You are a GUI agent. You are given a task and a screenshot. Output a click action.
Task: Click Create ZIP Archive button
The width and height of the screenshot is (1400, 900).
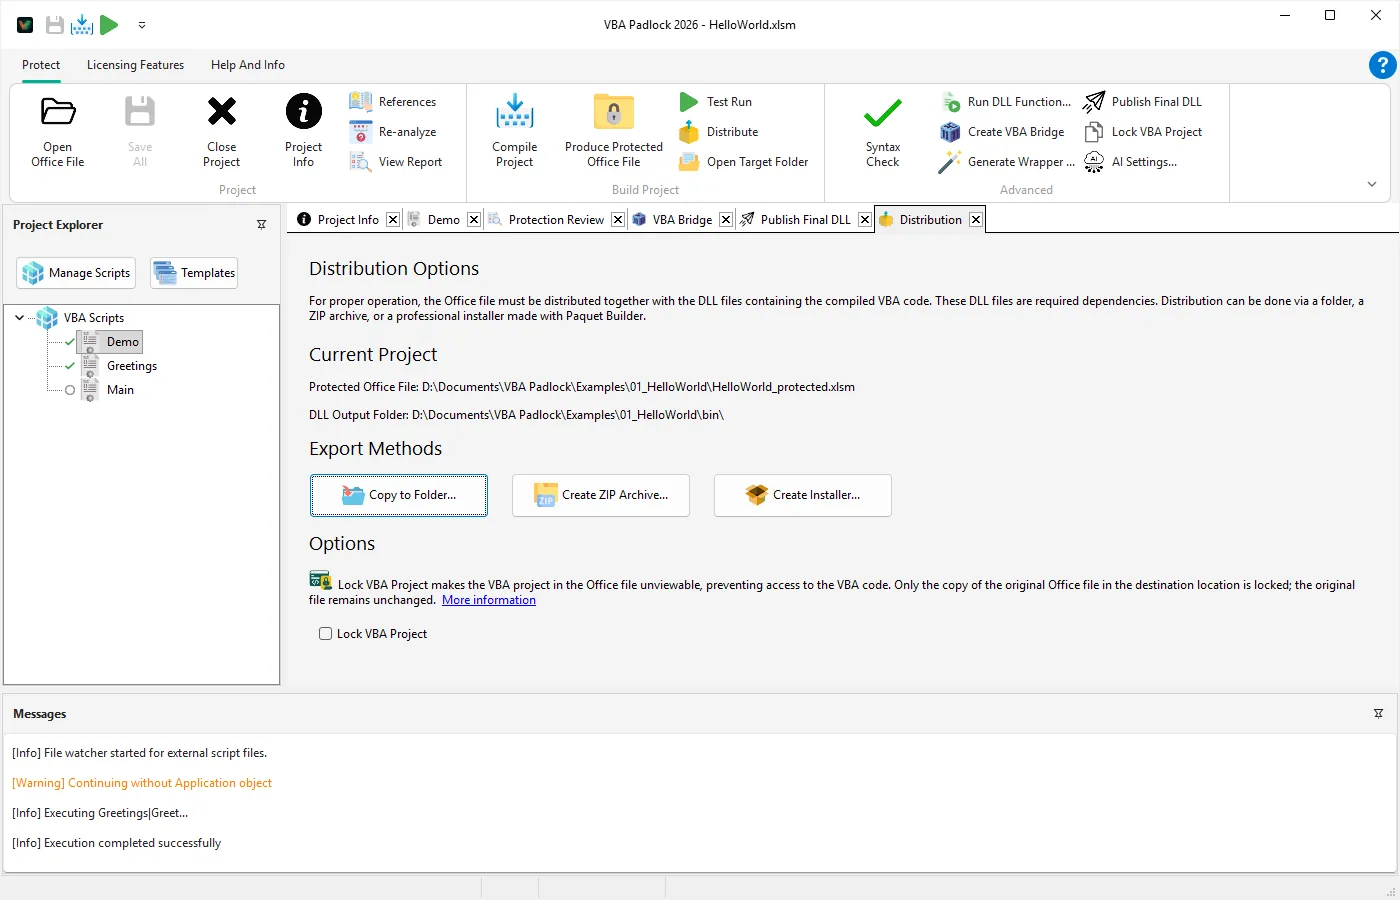tap(601, 495)
